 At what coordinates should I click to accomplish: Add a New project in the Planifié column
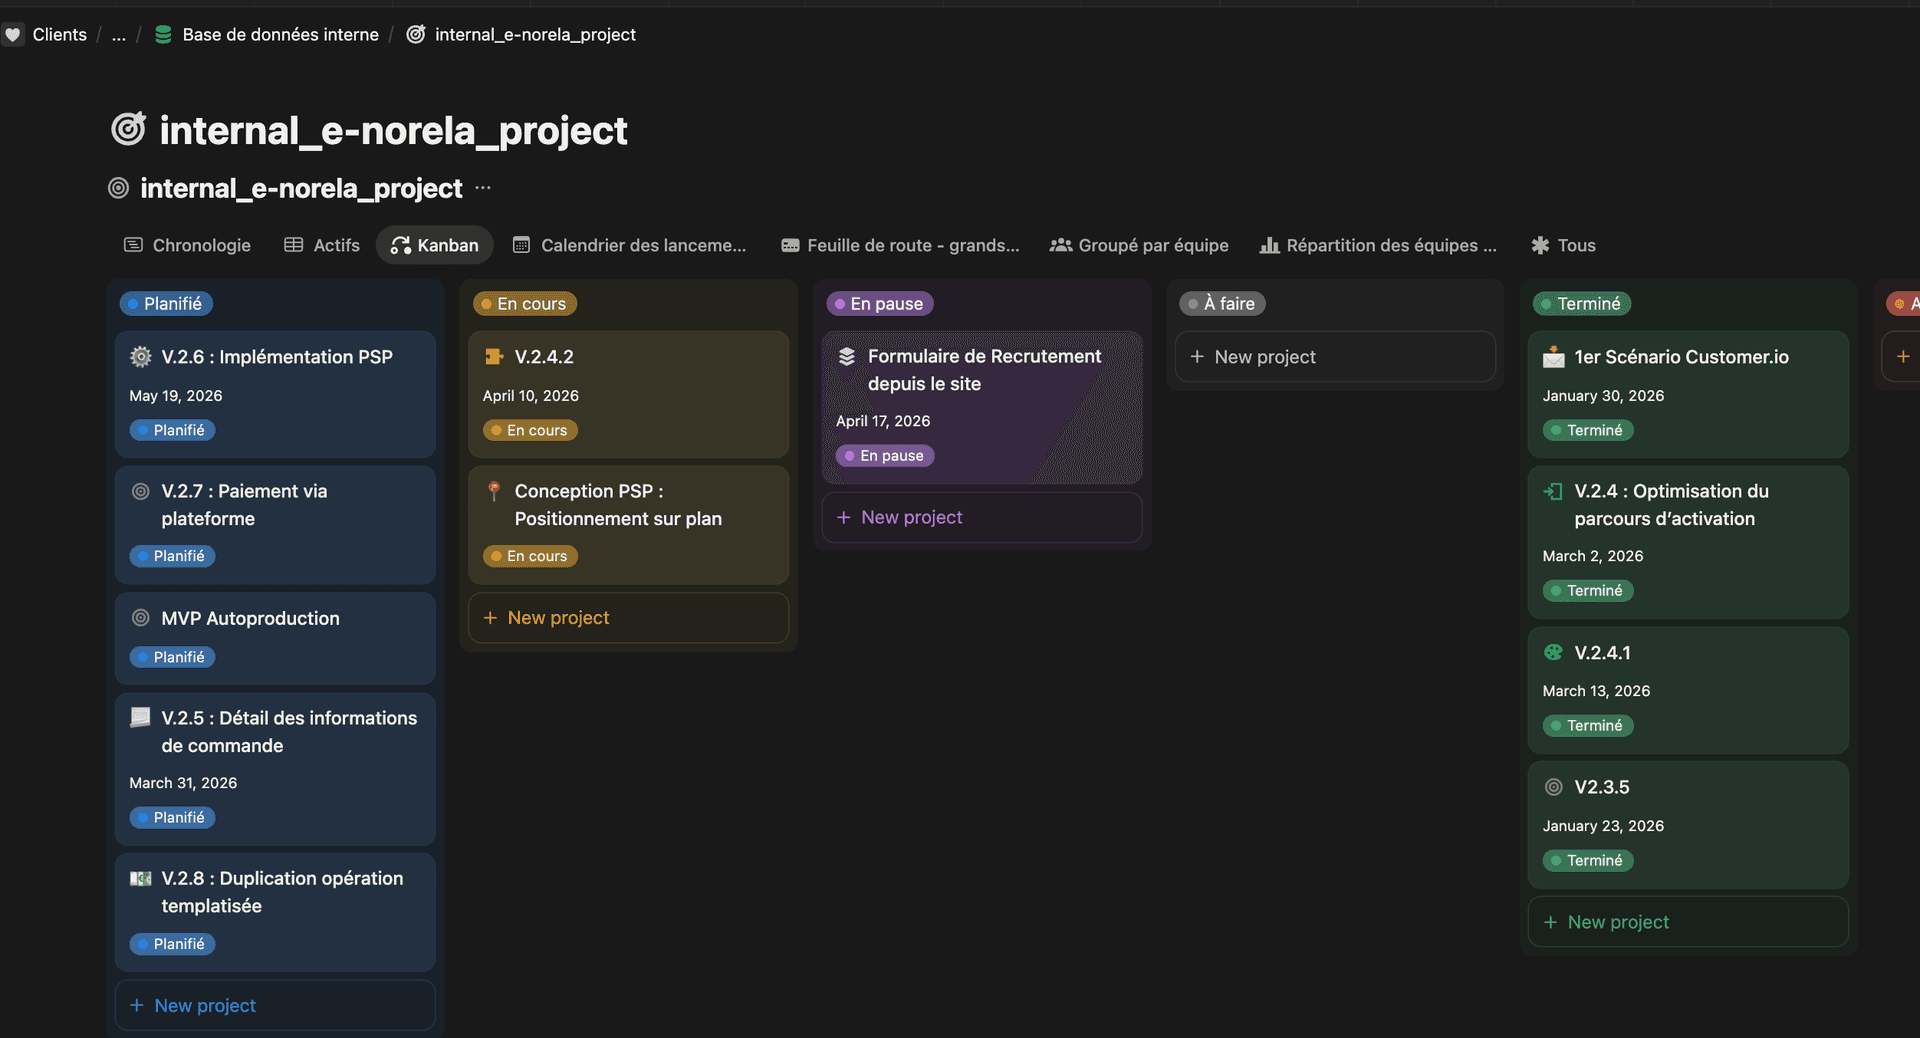click(275, 1005)
